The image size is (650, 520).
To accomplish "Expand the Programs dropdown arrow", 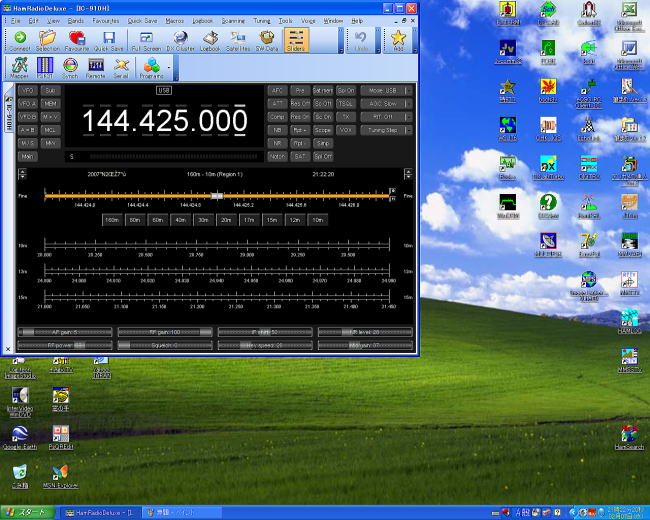I will click(169, 68).
